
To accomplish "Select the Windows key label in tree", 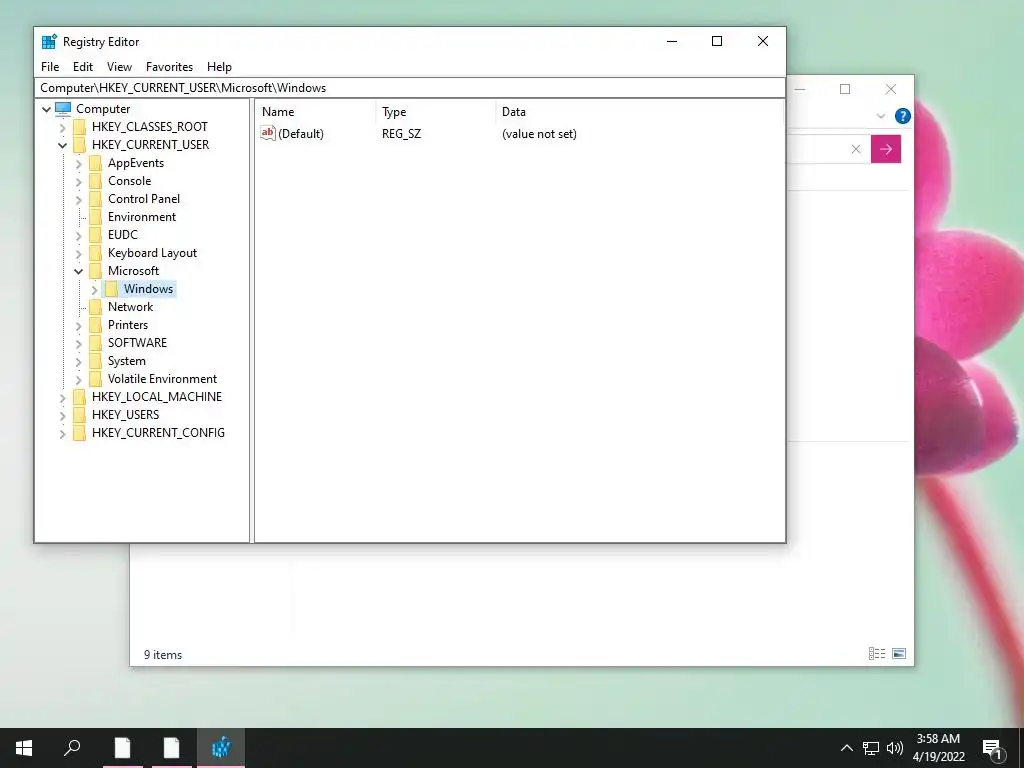I will (x=148, y=289).
